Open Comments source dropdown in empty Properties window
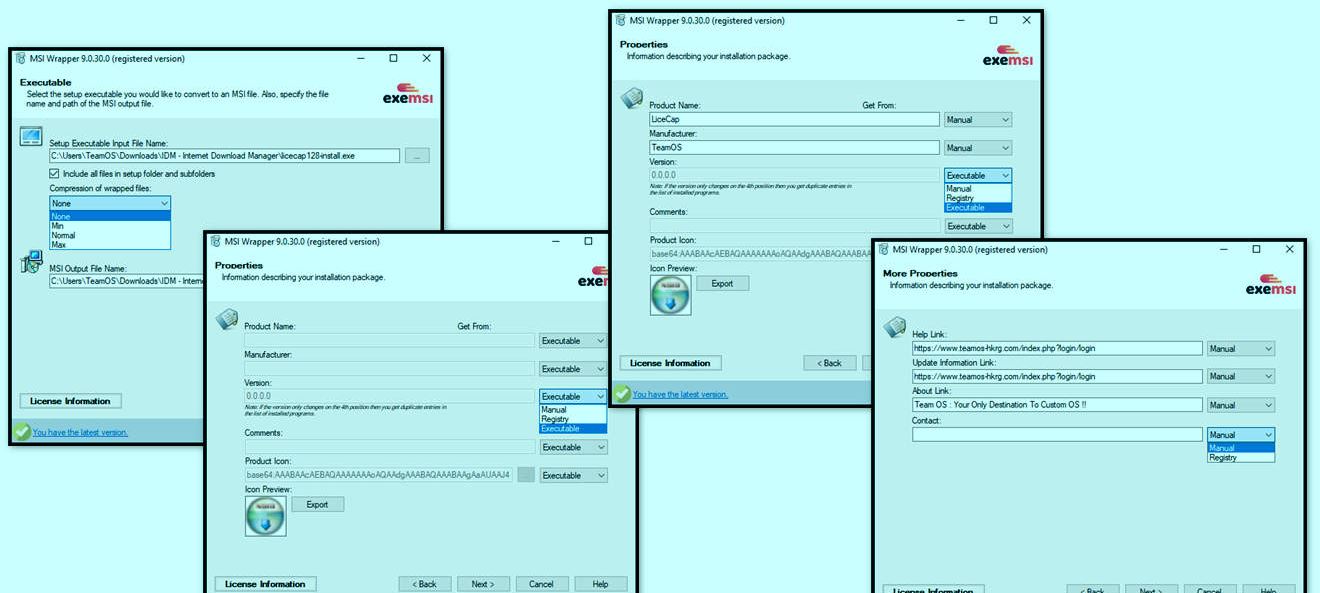1320x593 pixels. (x=573, y=447)
